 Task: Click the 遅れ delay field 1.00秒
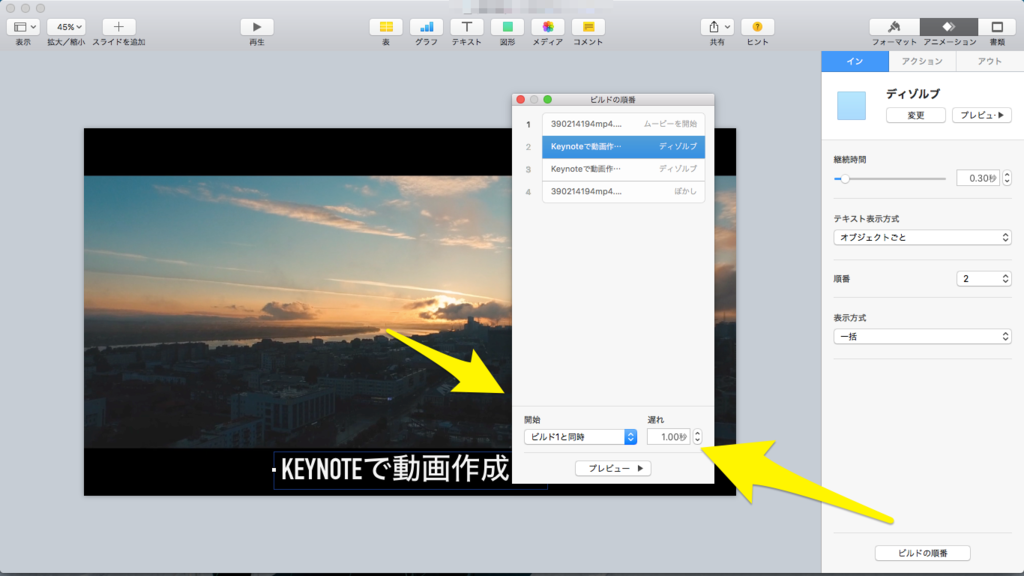coord(668,437)
